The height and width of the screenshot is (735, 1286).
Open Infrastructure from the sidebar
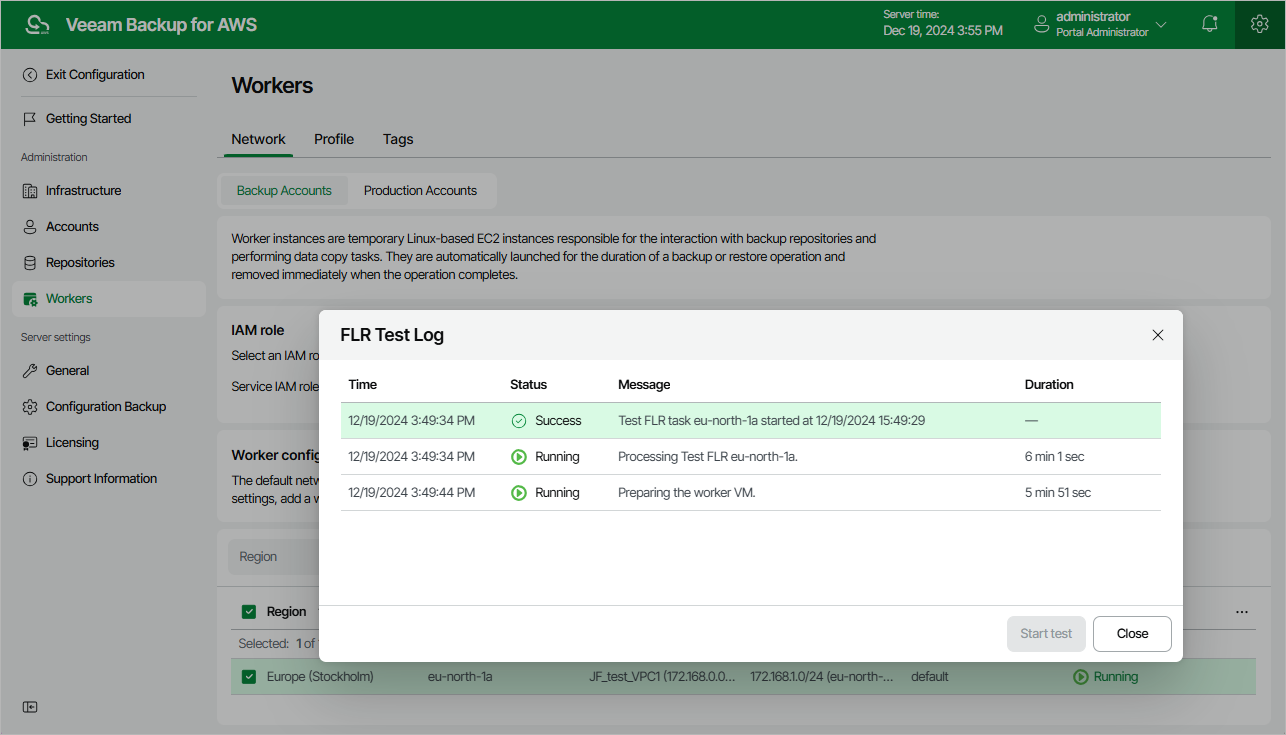tap(83, 191)
